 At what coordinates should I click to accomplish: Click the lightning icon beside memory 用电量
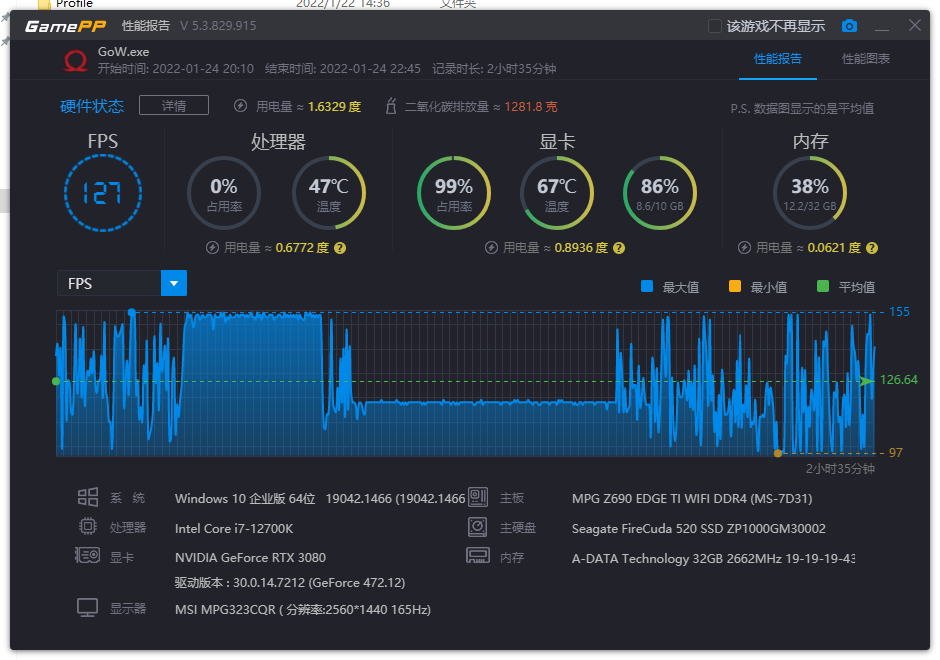[x=745, y=248]
